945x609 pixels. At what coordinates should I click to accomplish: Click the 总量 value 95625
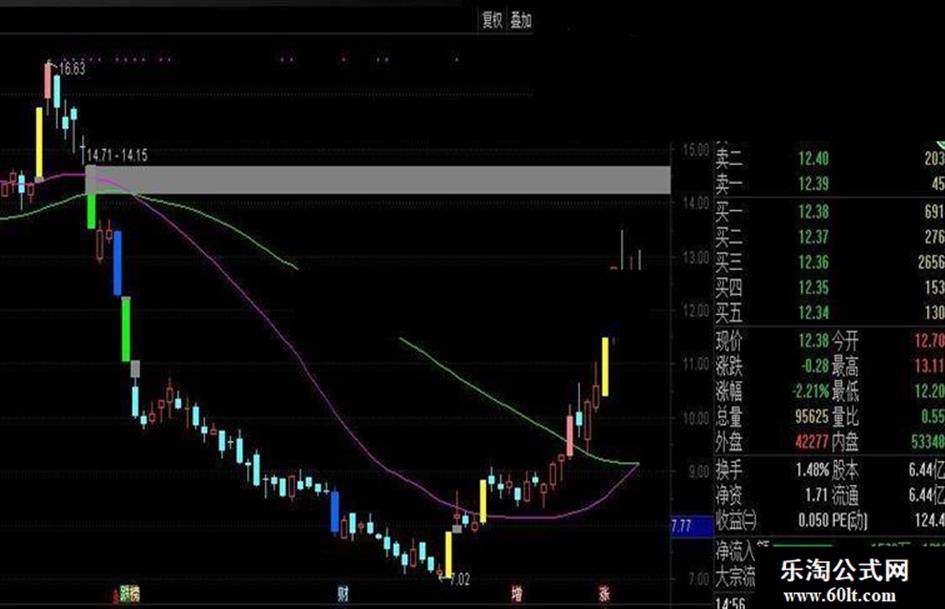812,417
